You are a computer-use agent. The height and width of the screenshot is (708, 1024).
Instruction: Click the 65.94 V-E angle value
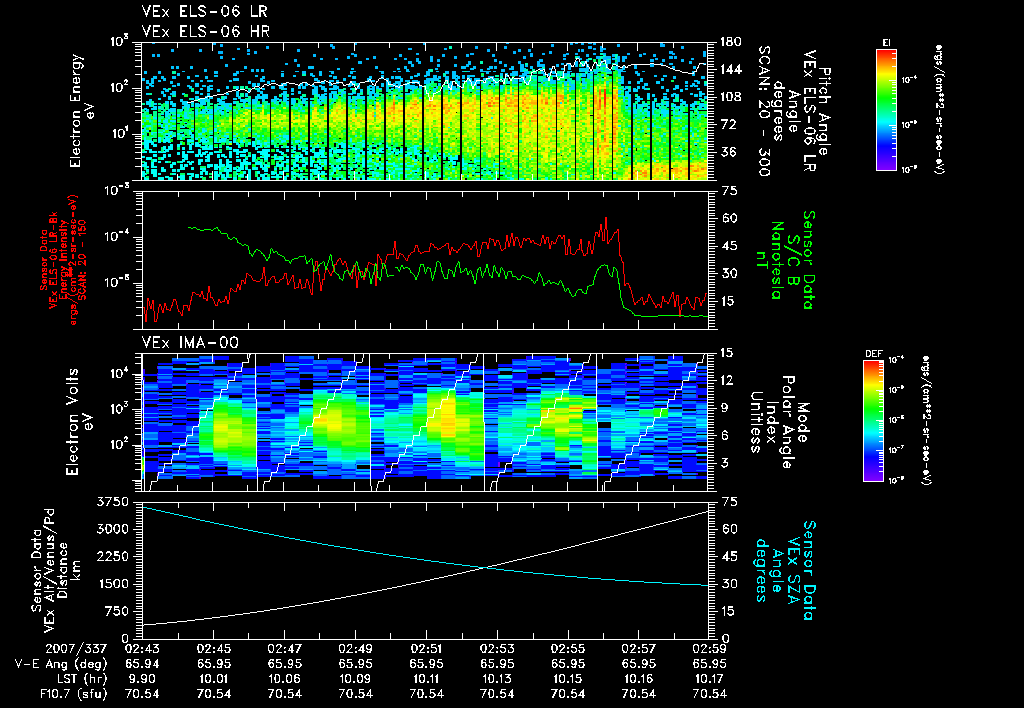[142, 664]
